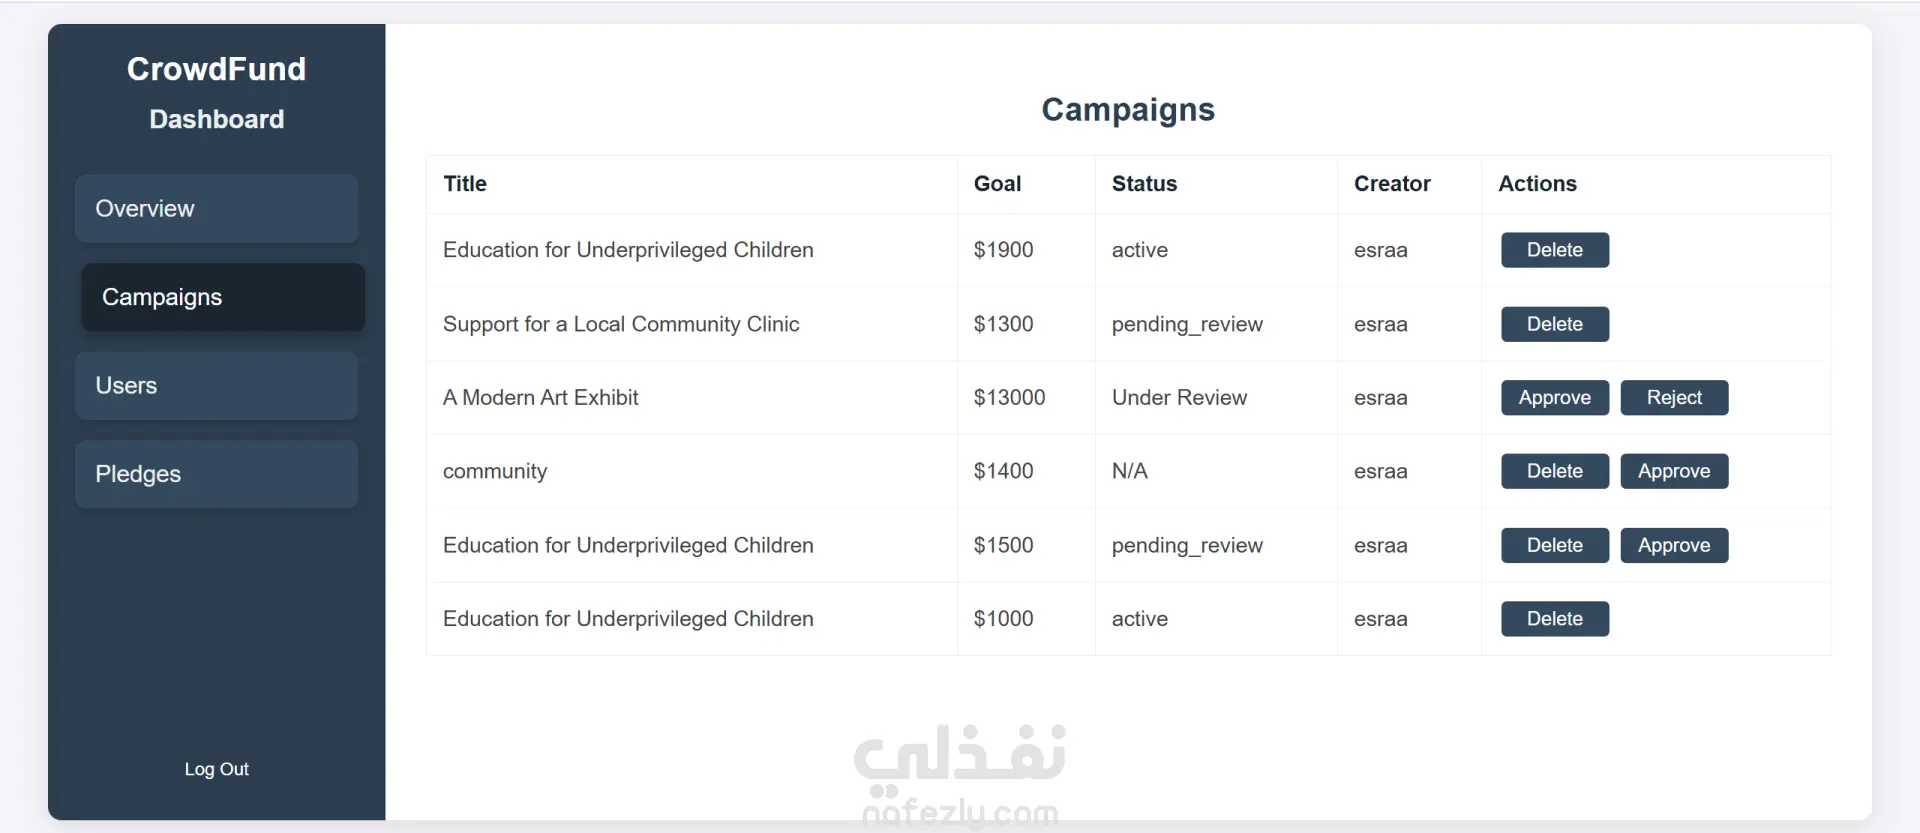
Task: Delete the $1000 Education campaign
Action: click(x=1554, y=619)
